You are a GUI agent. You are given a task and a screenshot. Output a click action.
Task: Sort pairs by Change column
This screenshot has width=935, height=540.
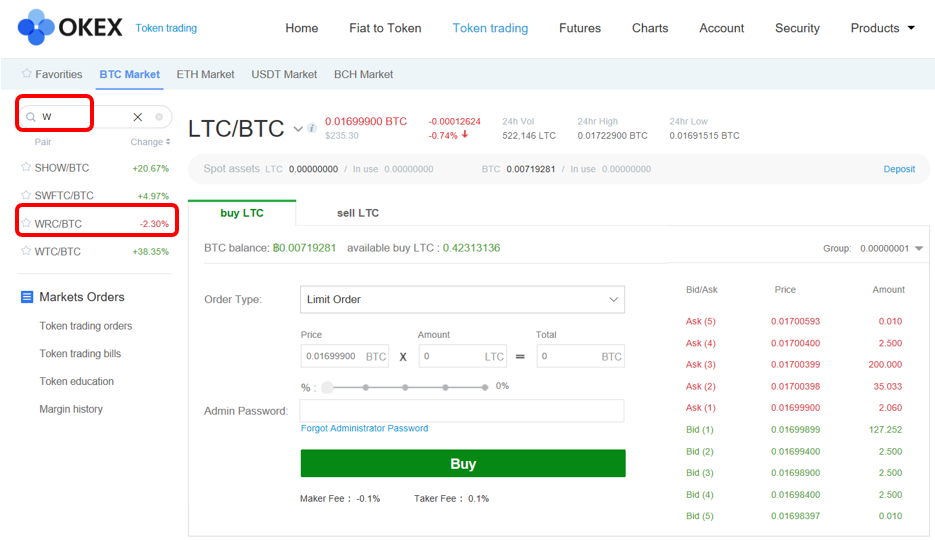click(150, 142)
